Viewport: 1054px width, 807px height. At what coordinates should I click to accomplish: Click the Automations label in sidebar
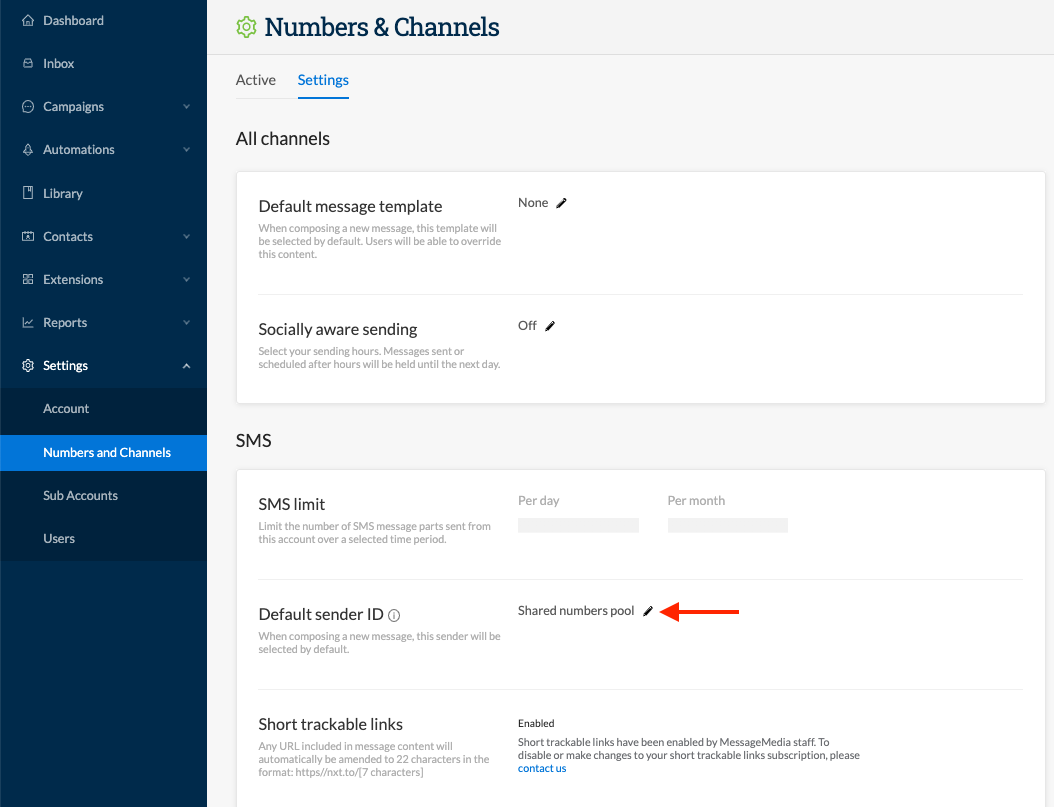[79, 149]
